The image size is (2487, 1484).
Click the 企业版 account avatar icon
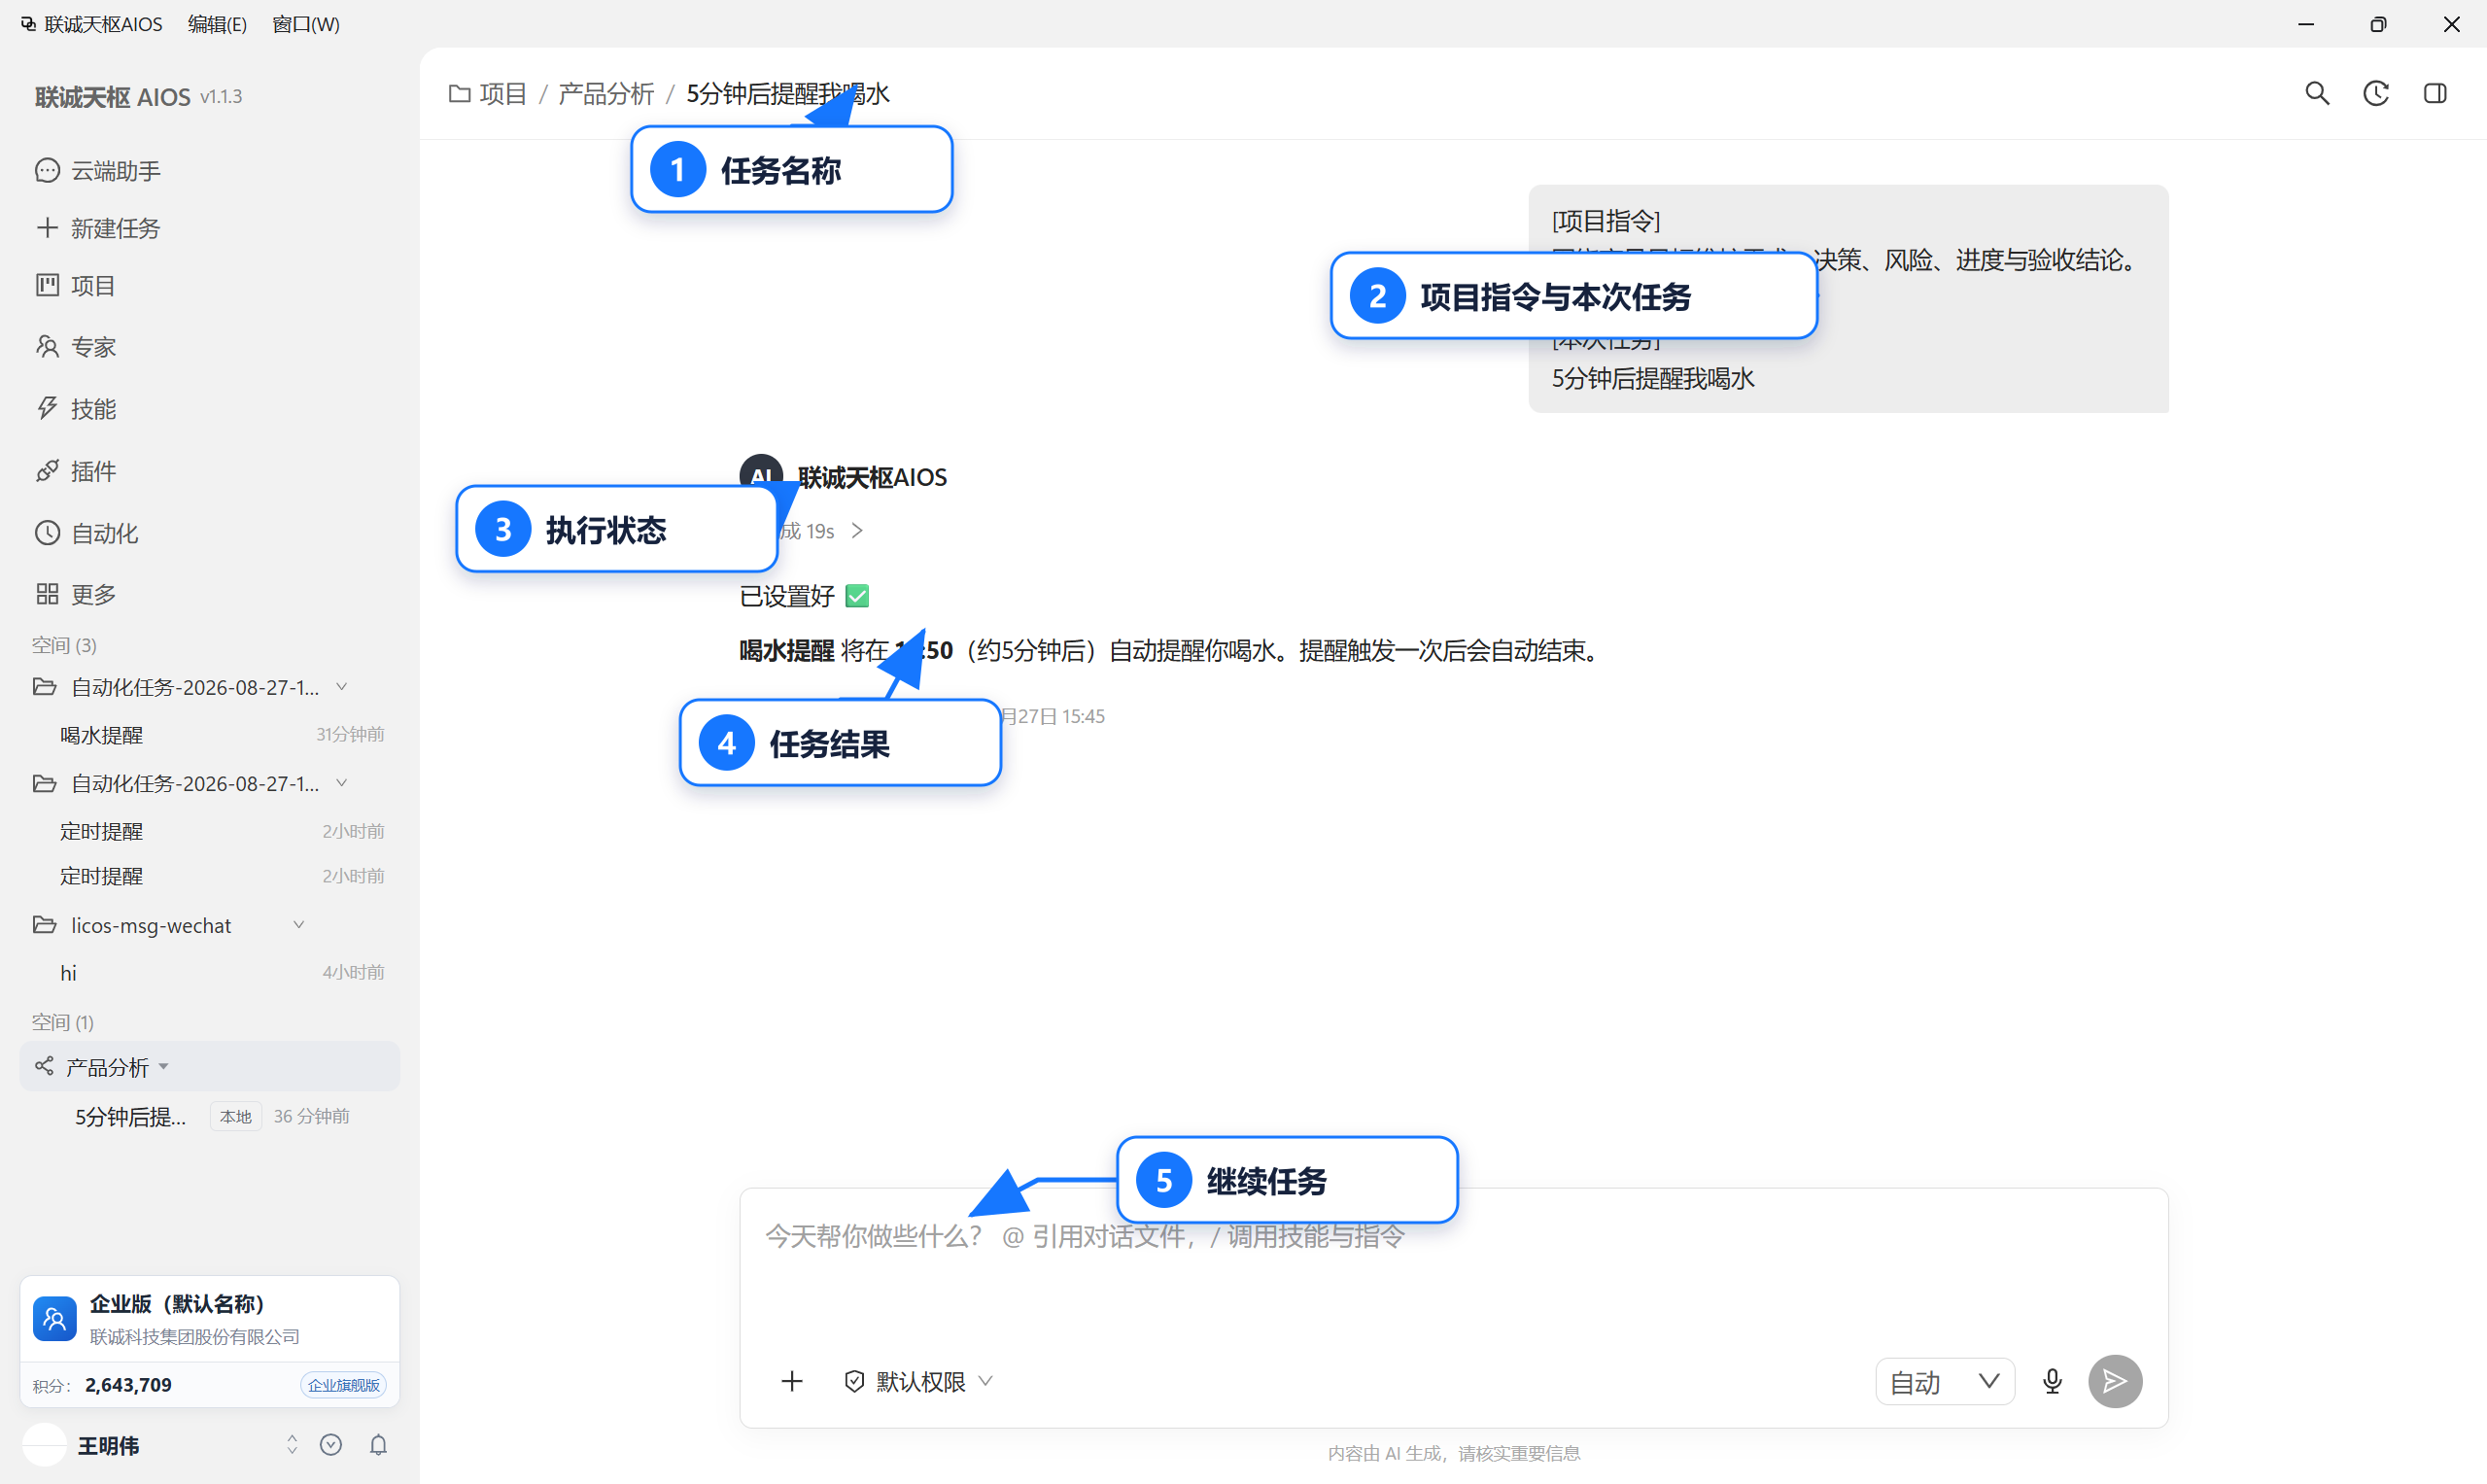pos(55,1319)
